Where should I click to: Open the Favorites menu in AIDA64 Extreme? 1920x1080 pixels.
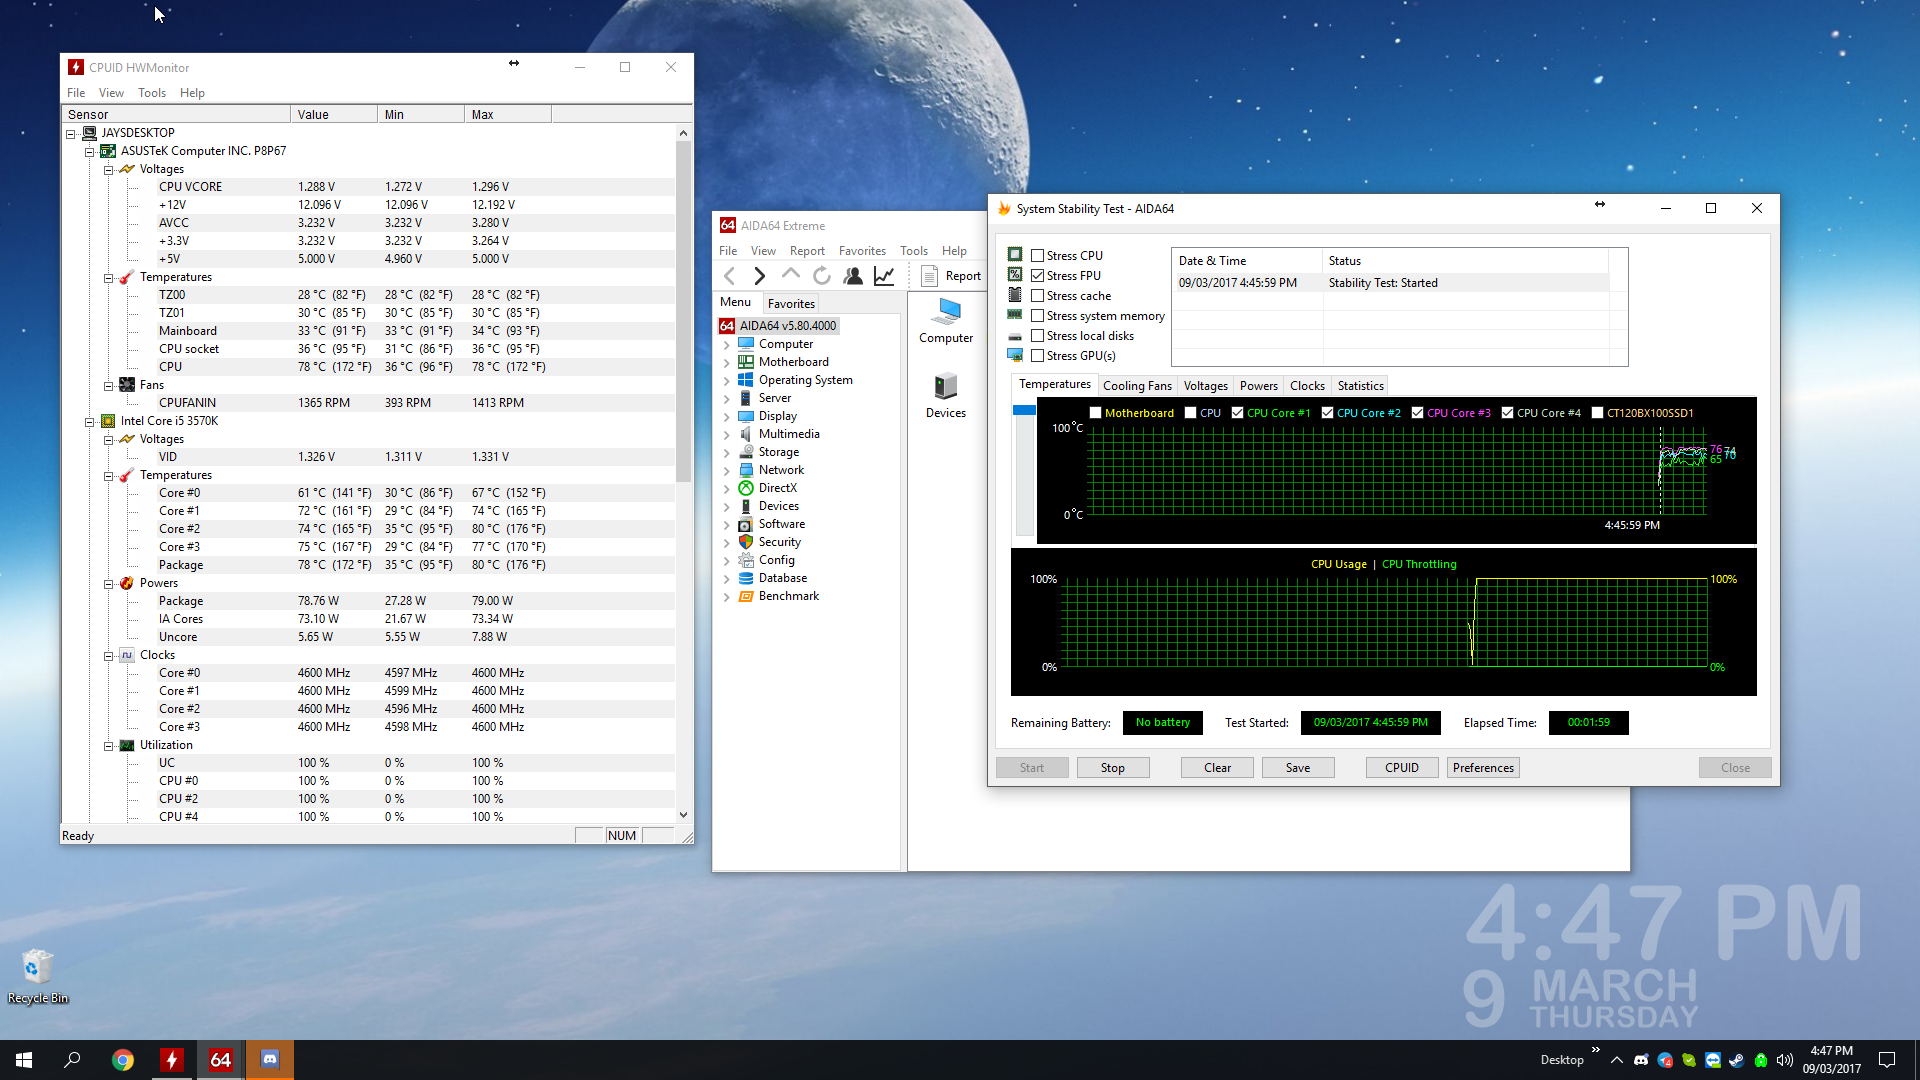click(x=862, y=251)
